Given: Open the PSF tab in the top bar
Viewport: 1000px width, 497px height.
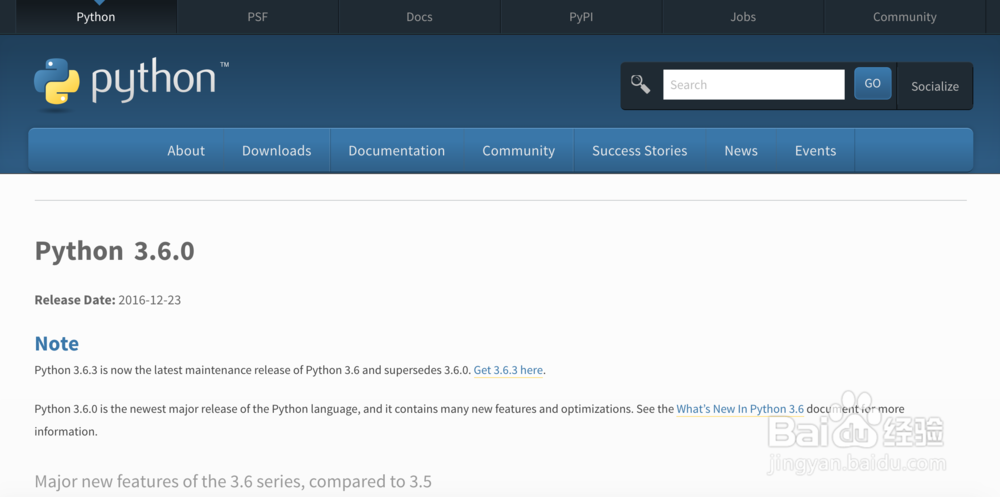Looking at the screenshot, I should tap(258, 17).
